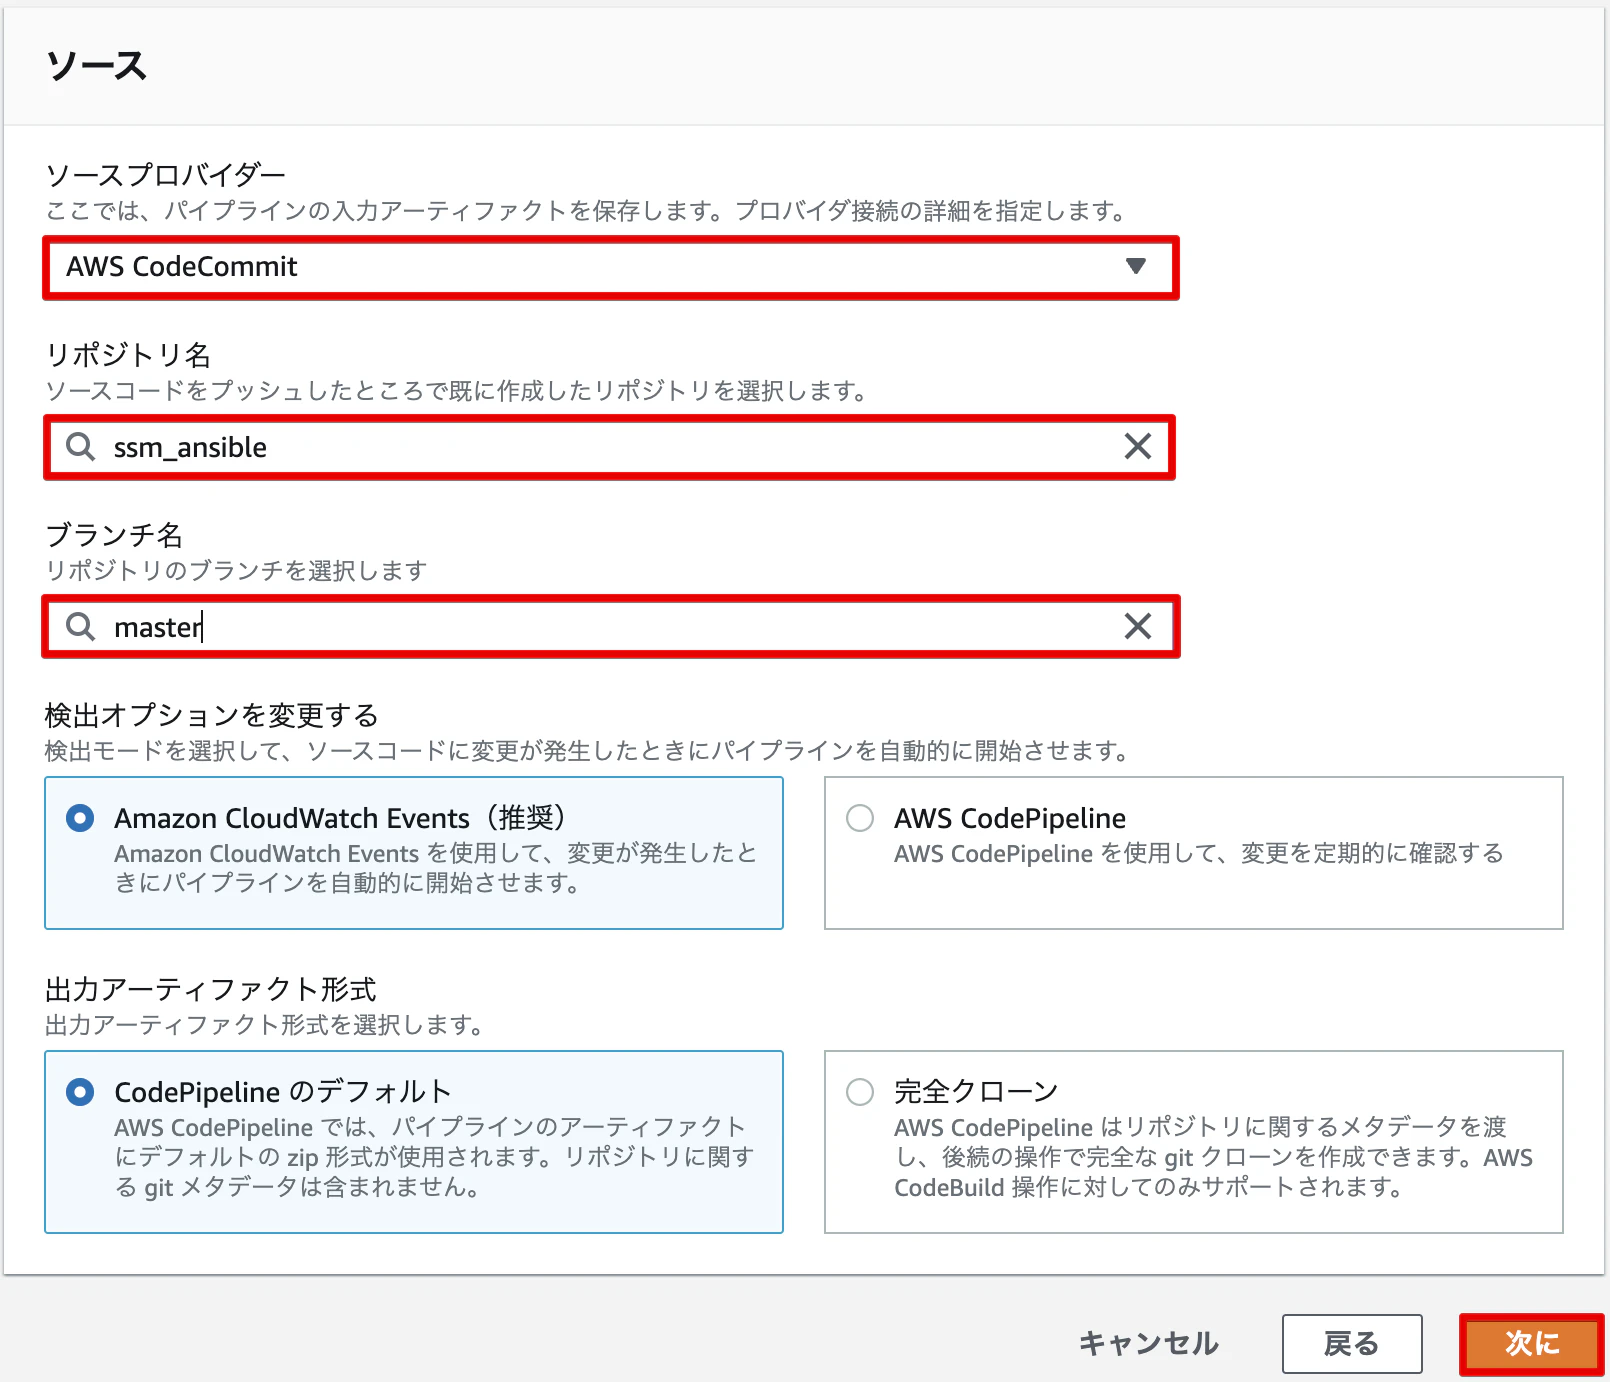Clear the ssm_ansible repository field with X
1610x1382 pixels.
click(1138, 446)
